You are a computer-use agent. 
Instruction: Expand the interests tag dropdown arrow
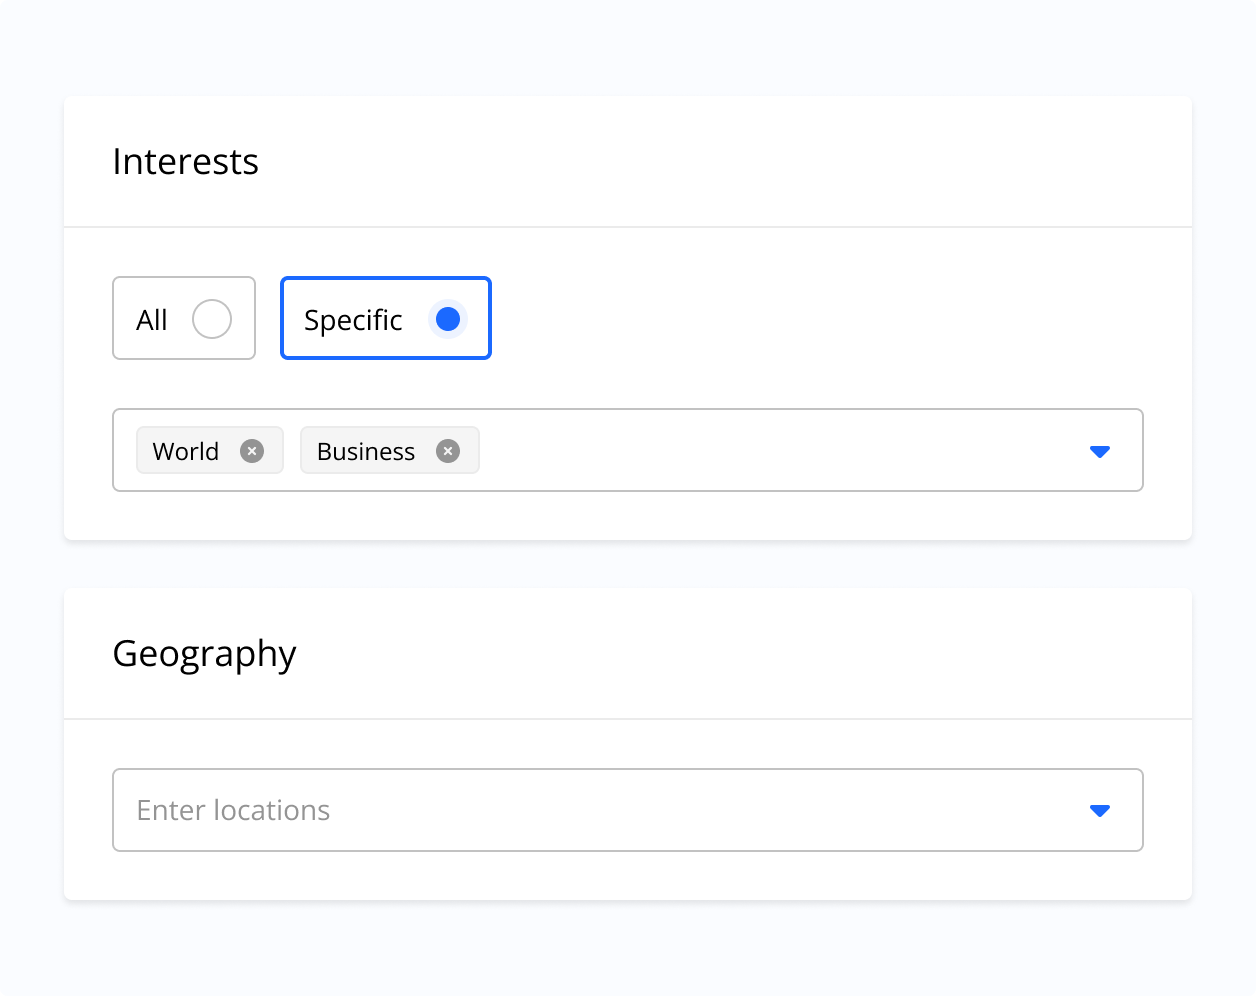click(1100, 451)
